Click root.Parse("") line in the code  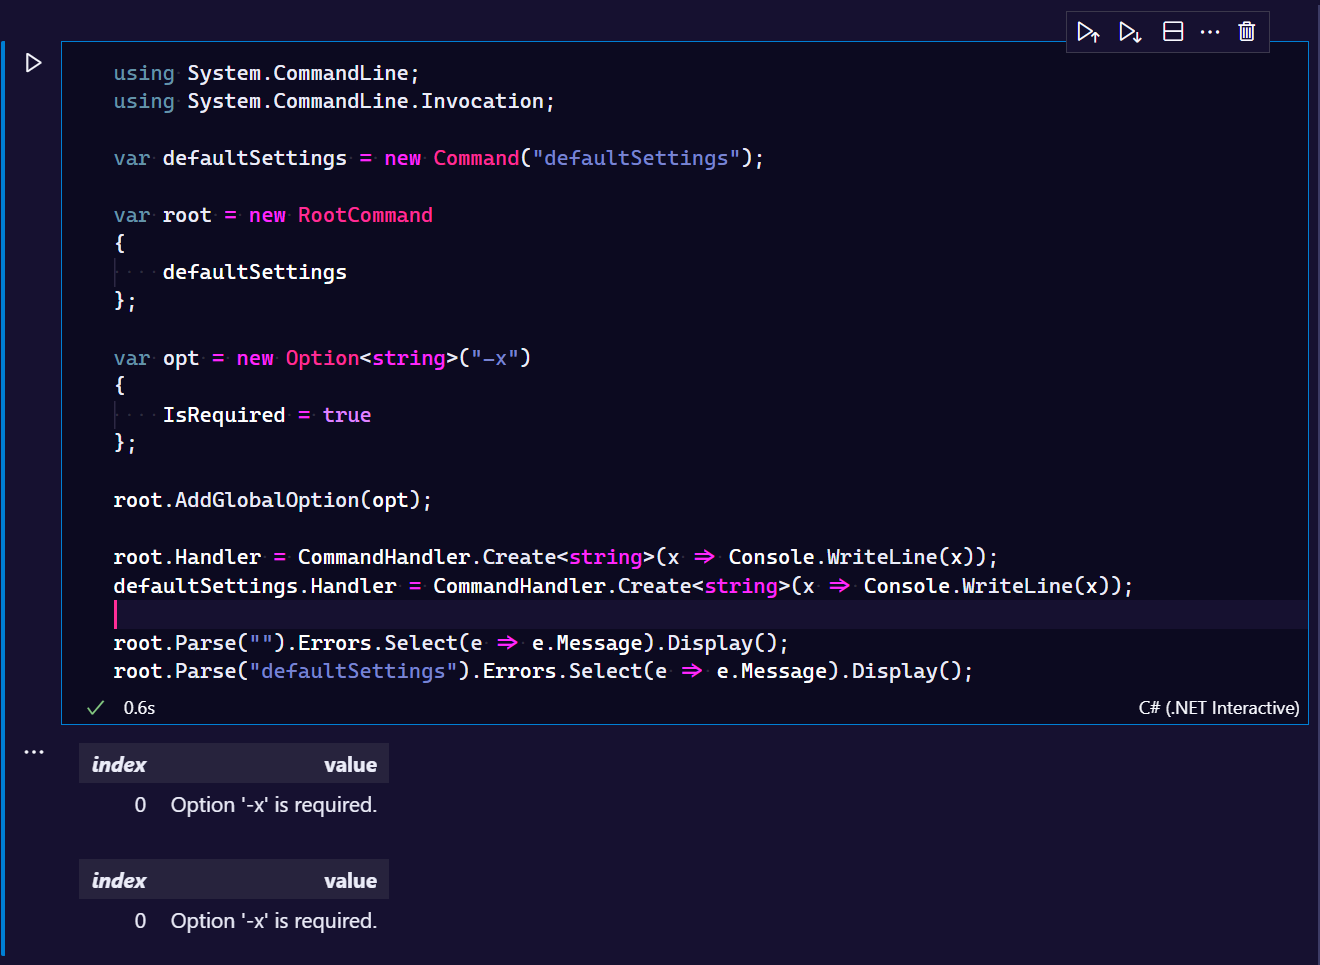(x=451, y=643)
